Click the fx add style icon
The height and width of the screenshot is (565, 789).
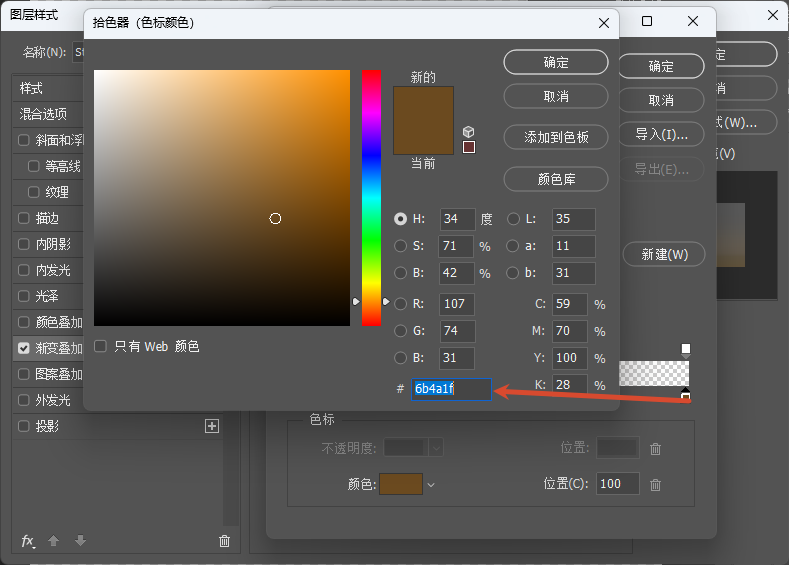(28, 541)
